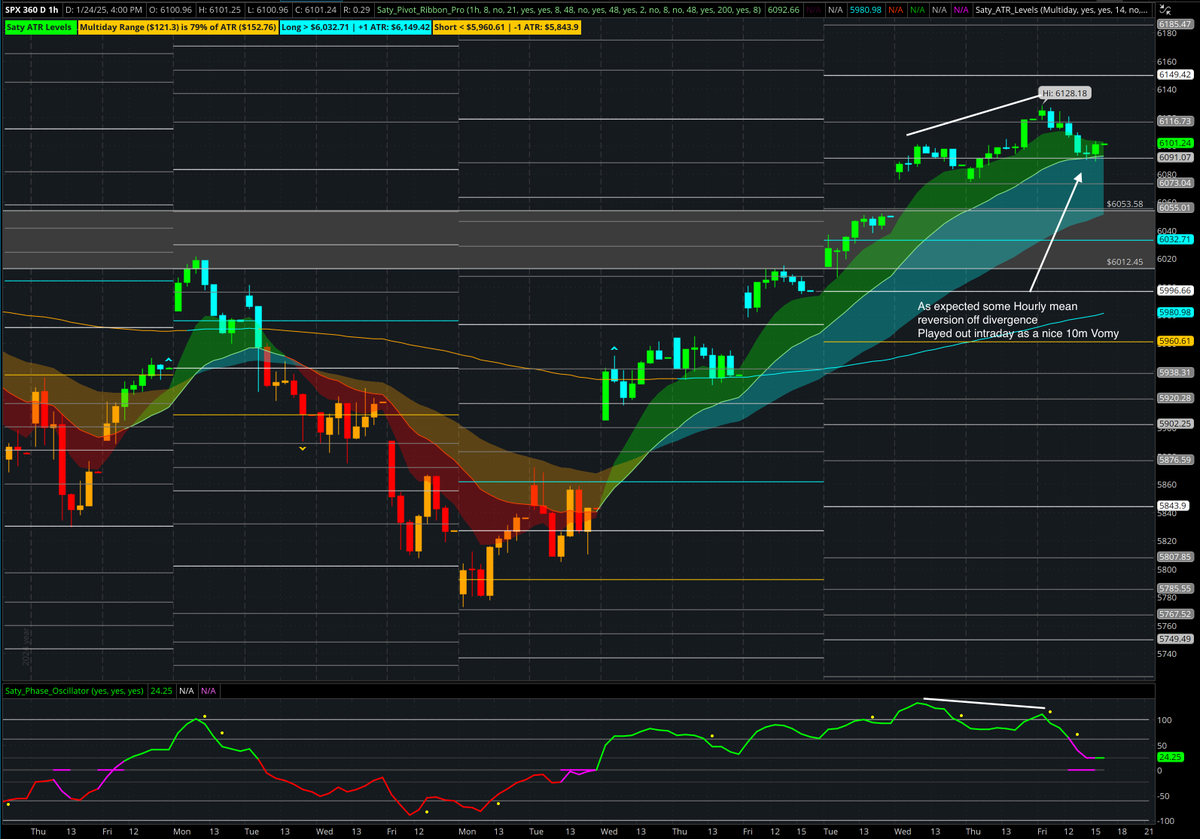Image resolution: width=1200 pixels, height=839 pixels.
Task: Click the 5767.52 price axis bubble
Action: 1174,614
